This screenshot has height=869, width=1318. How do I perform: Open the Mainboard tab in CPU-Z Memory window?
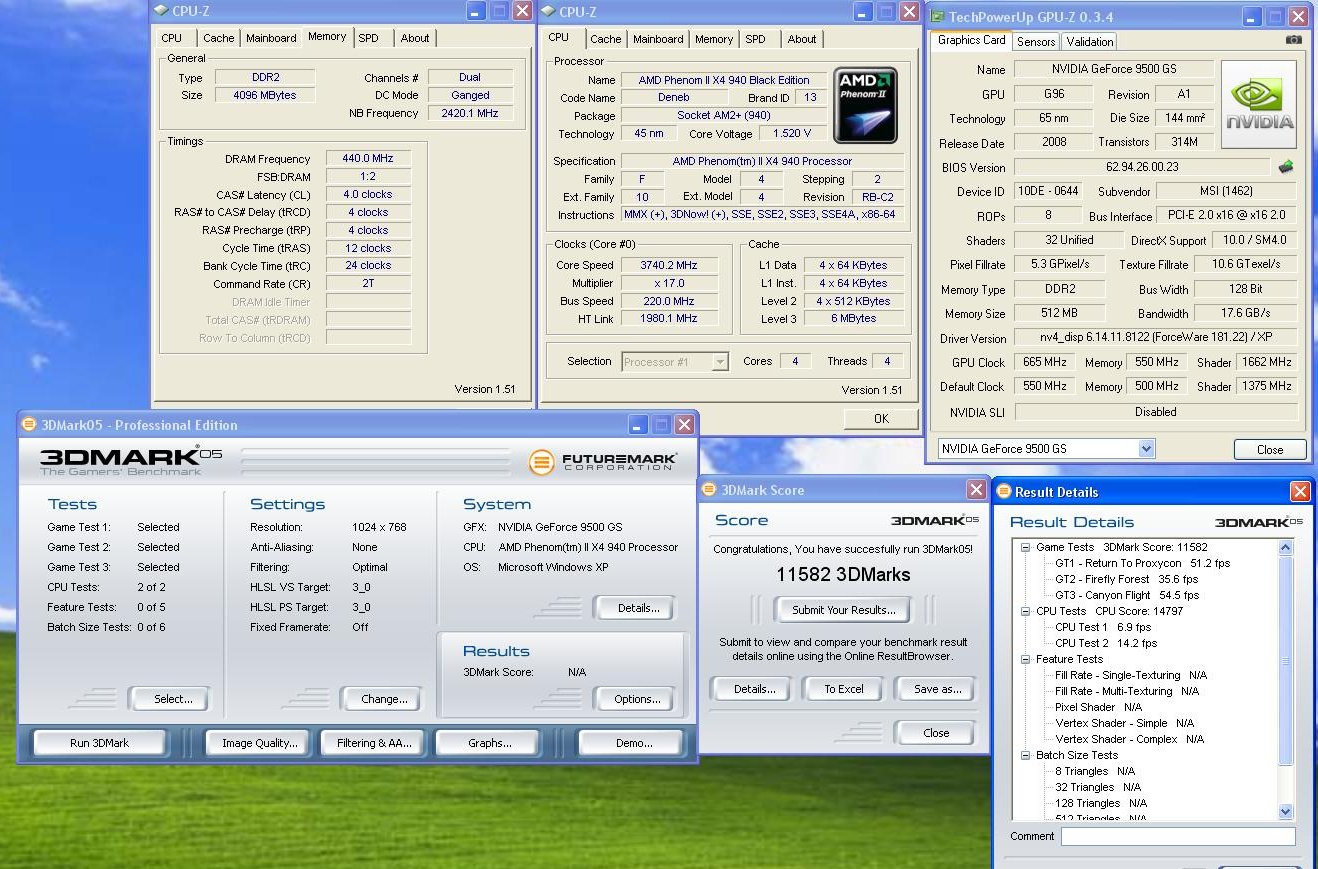pyautogui.click(x=271, y=38)
